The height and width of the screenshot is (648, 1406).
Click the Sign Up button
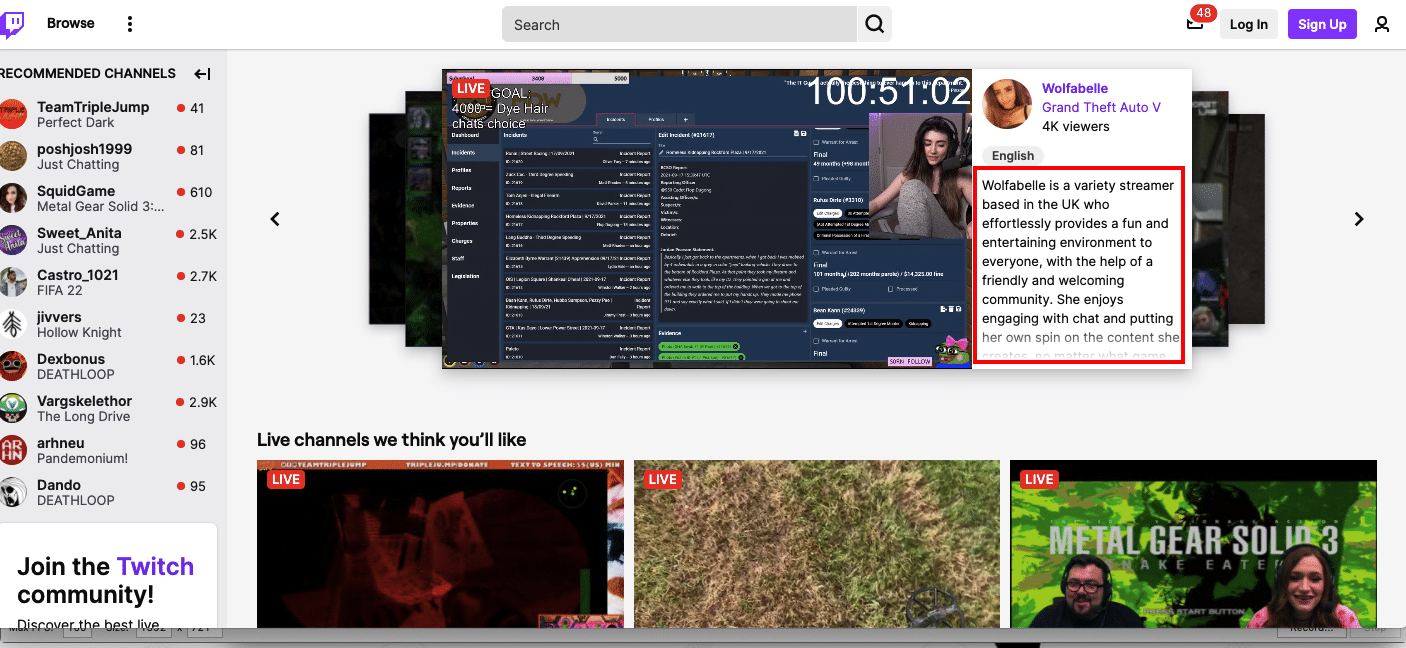click(1322, 24)
